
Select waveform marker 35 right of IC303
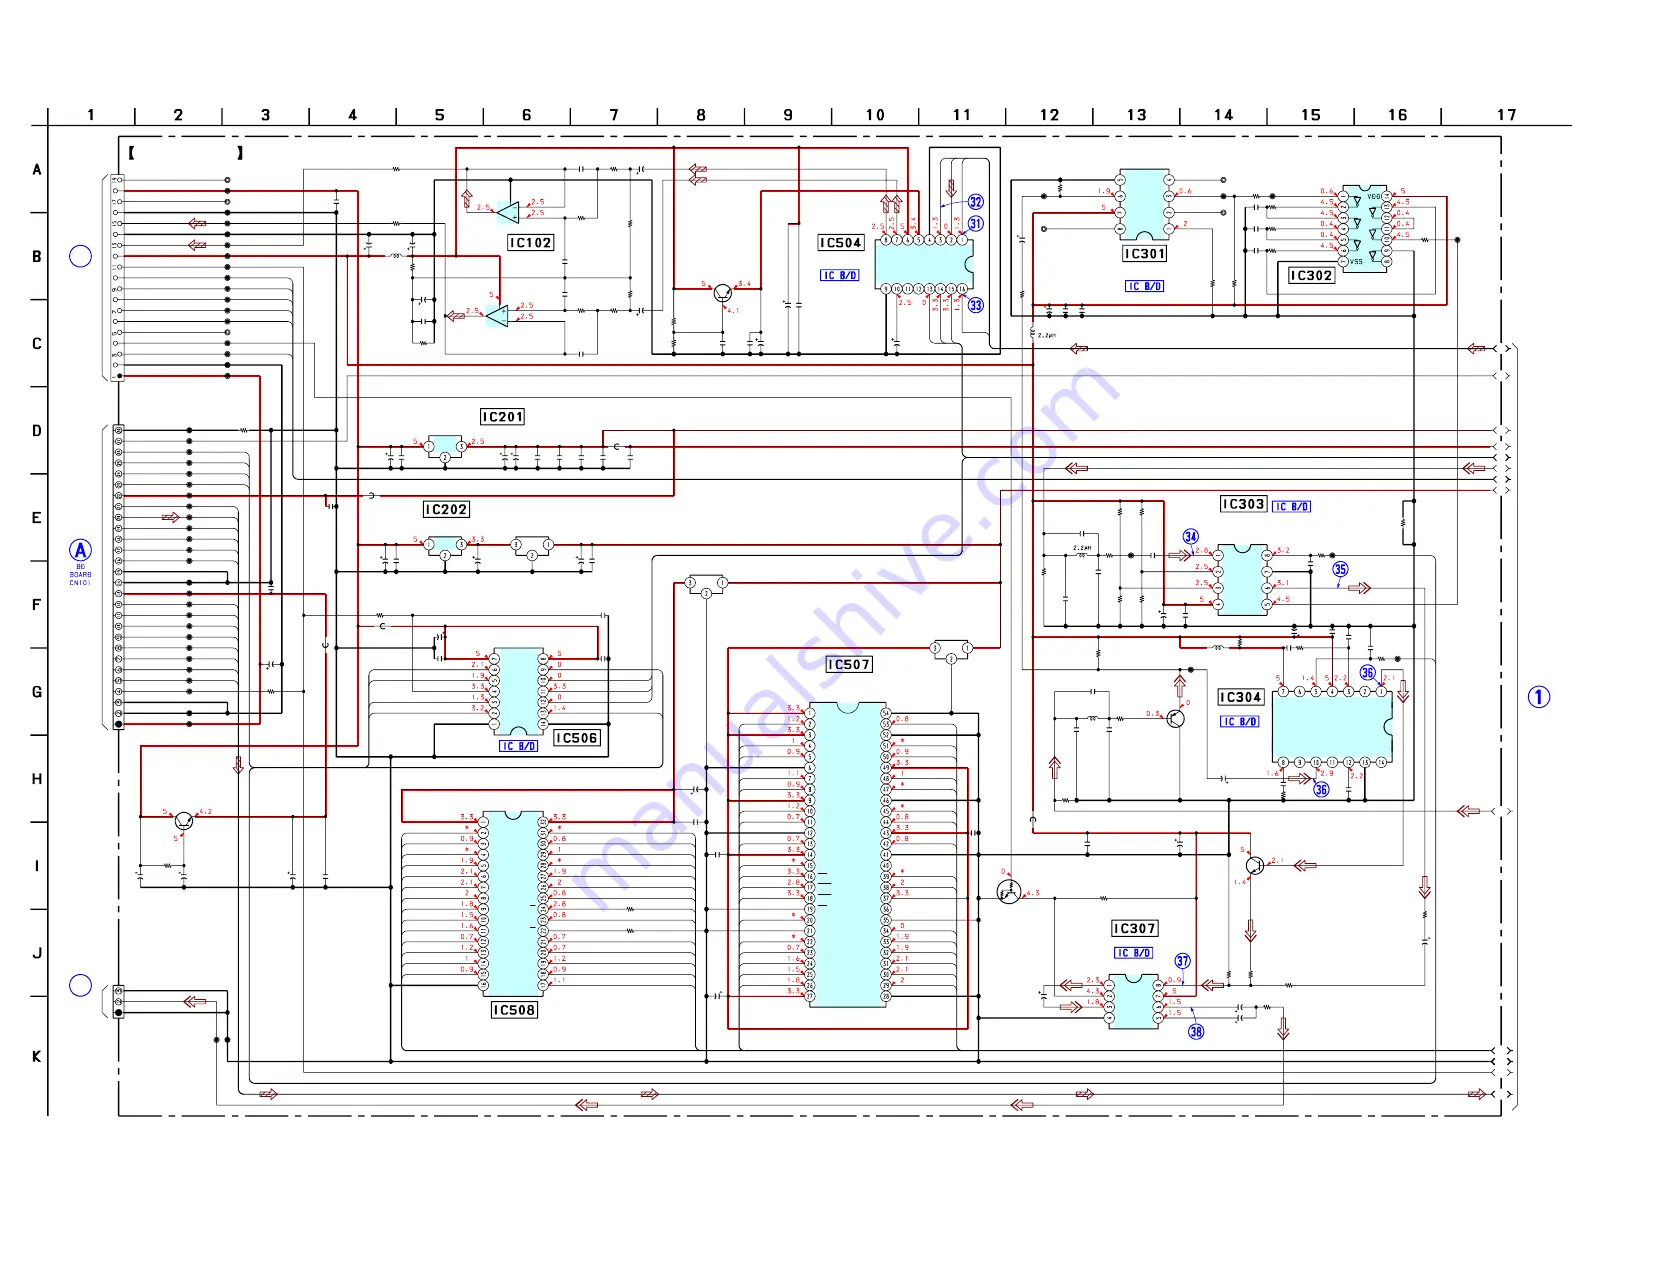coord(1340,570)
